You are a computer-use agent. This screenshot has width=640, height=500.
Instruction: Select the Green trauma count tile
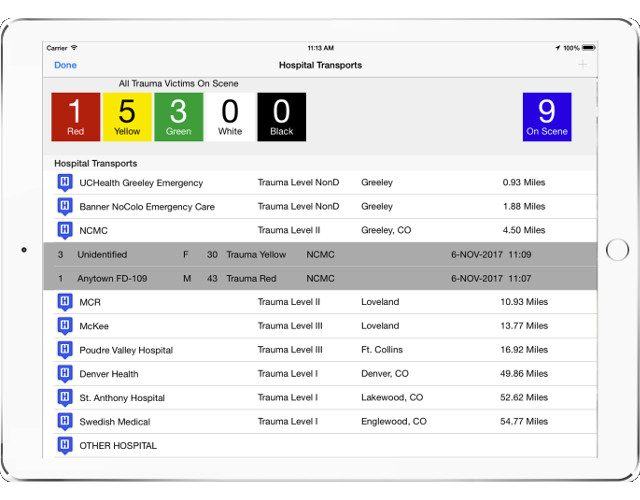click(178, 117)
